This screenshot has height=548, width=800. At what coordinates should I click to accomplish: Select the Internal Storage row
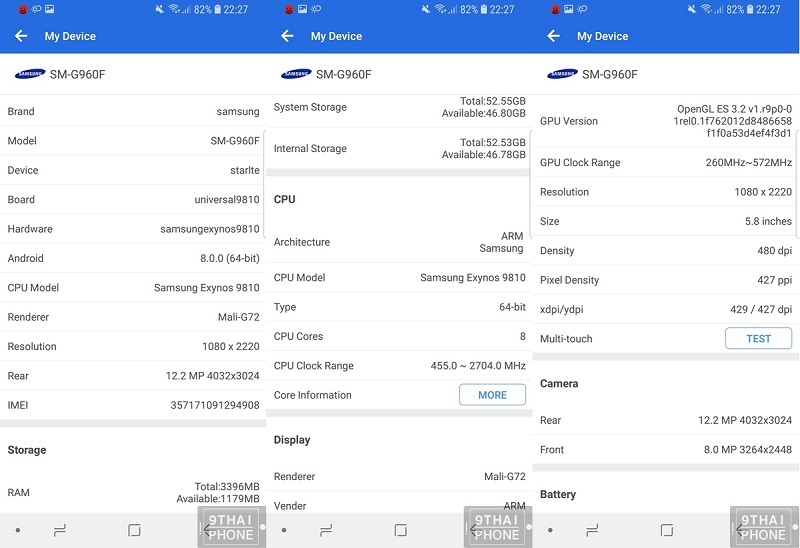tap(399, 149)
